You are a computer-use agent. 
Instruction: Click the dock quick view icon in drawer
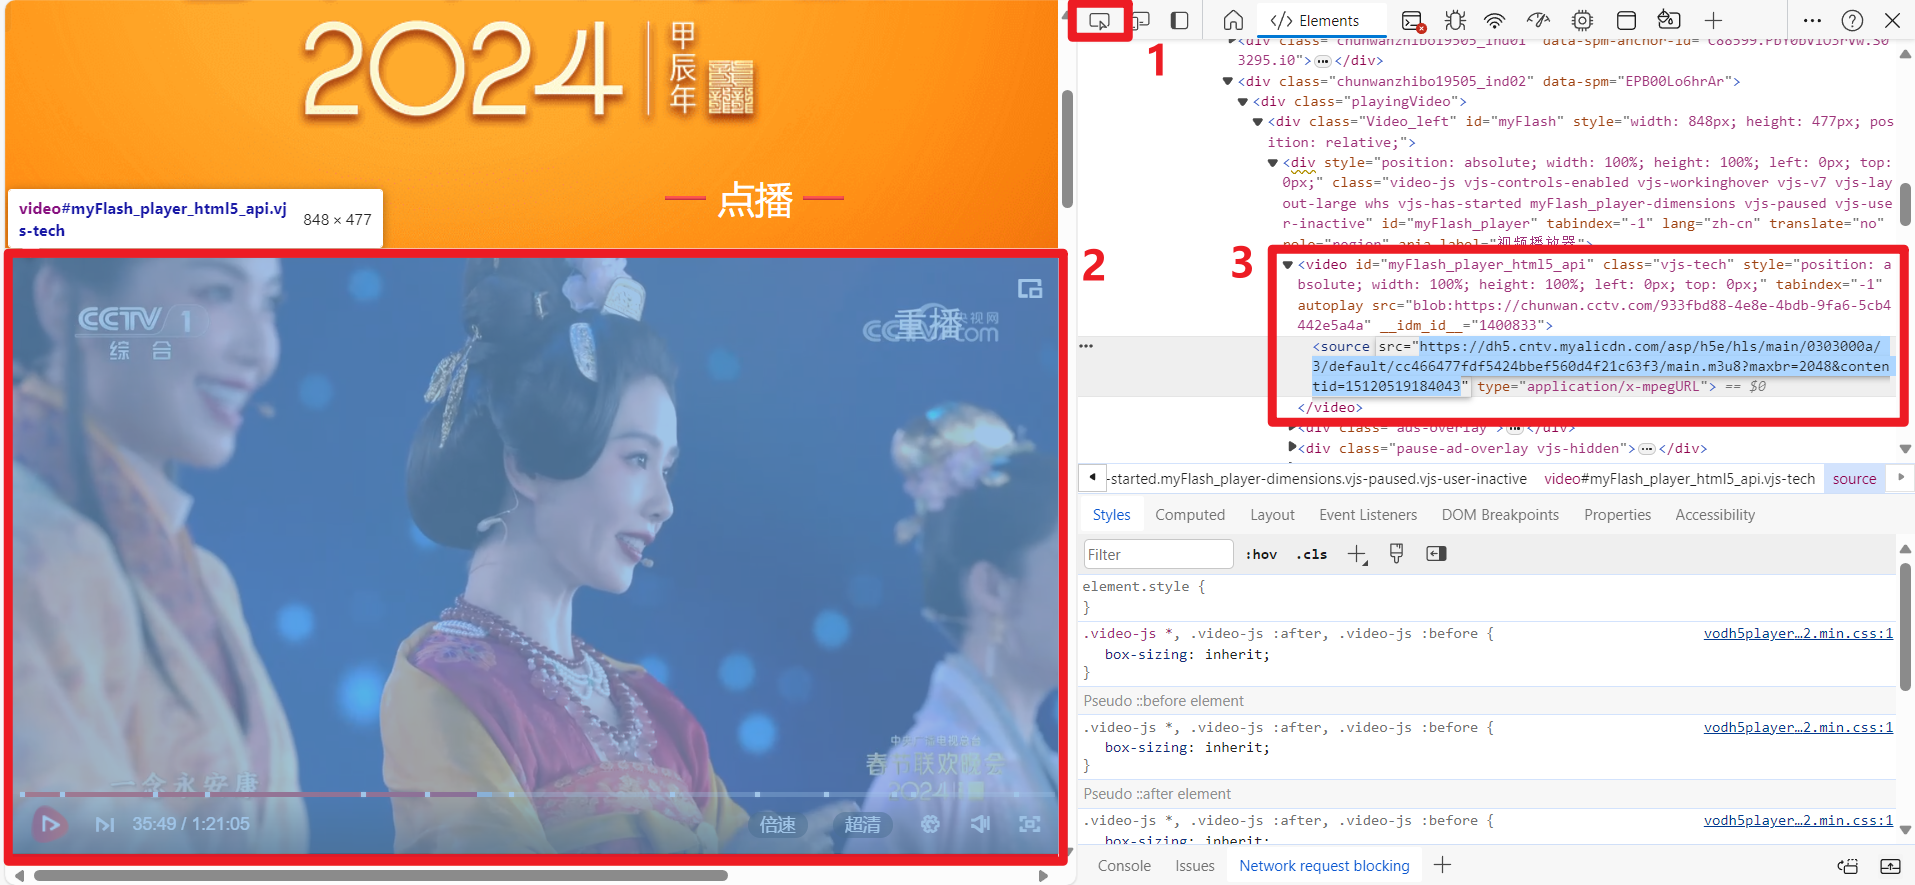[x=1848, y=866]
